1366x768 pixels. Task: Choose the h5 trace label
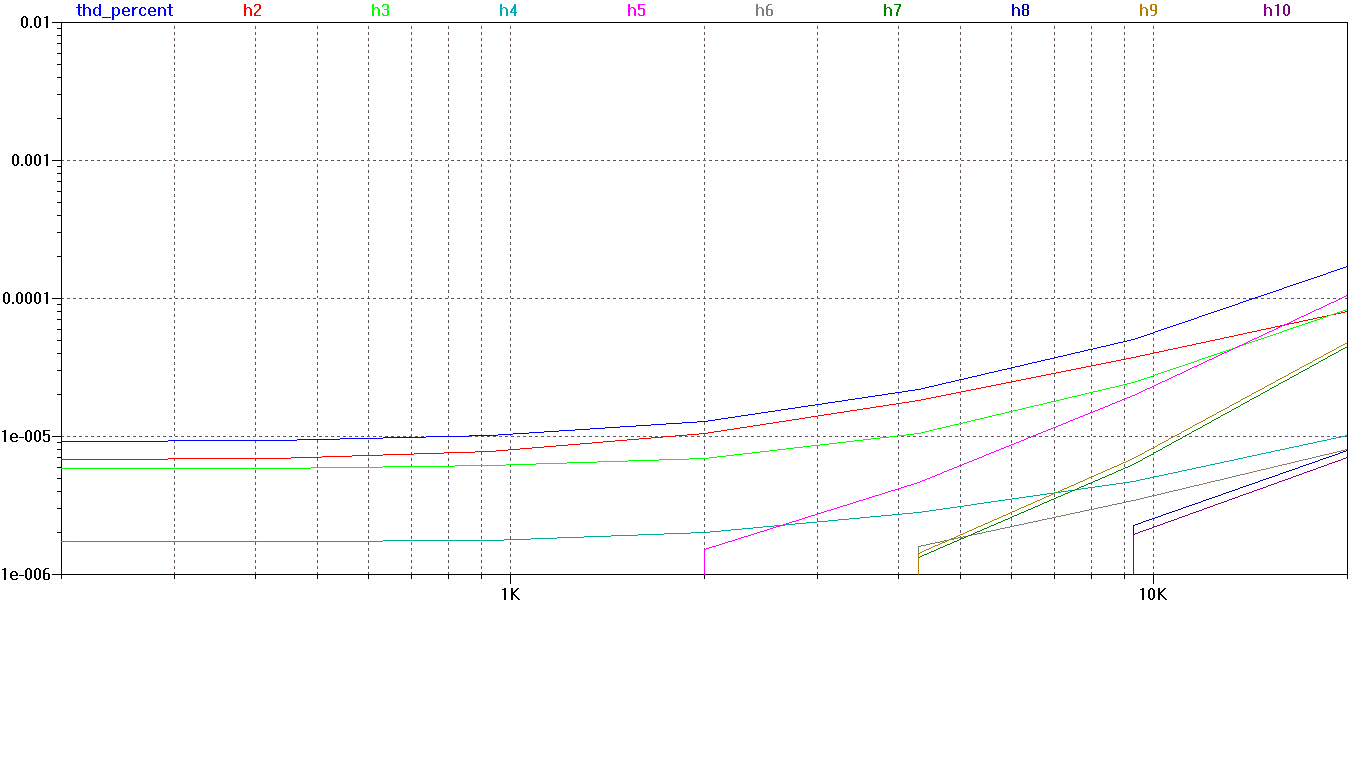[x=636, y=11]
